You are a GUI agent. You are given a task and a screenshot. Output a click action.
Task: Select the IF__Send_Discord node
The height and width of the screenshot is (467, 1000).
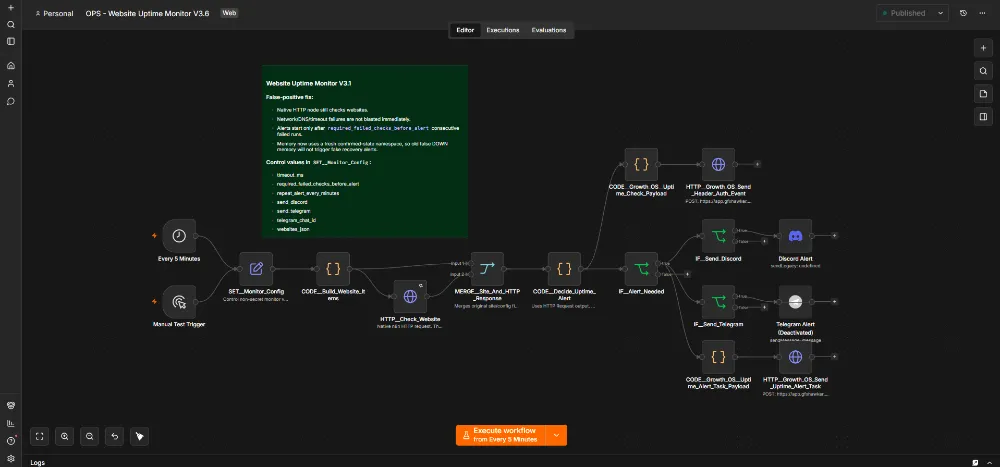click(x=718, y=236)
